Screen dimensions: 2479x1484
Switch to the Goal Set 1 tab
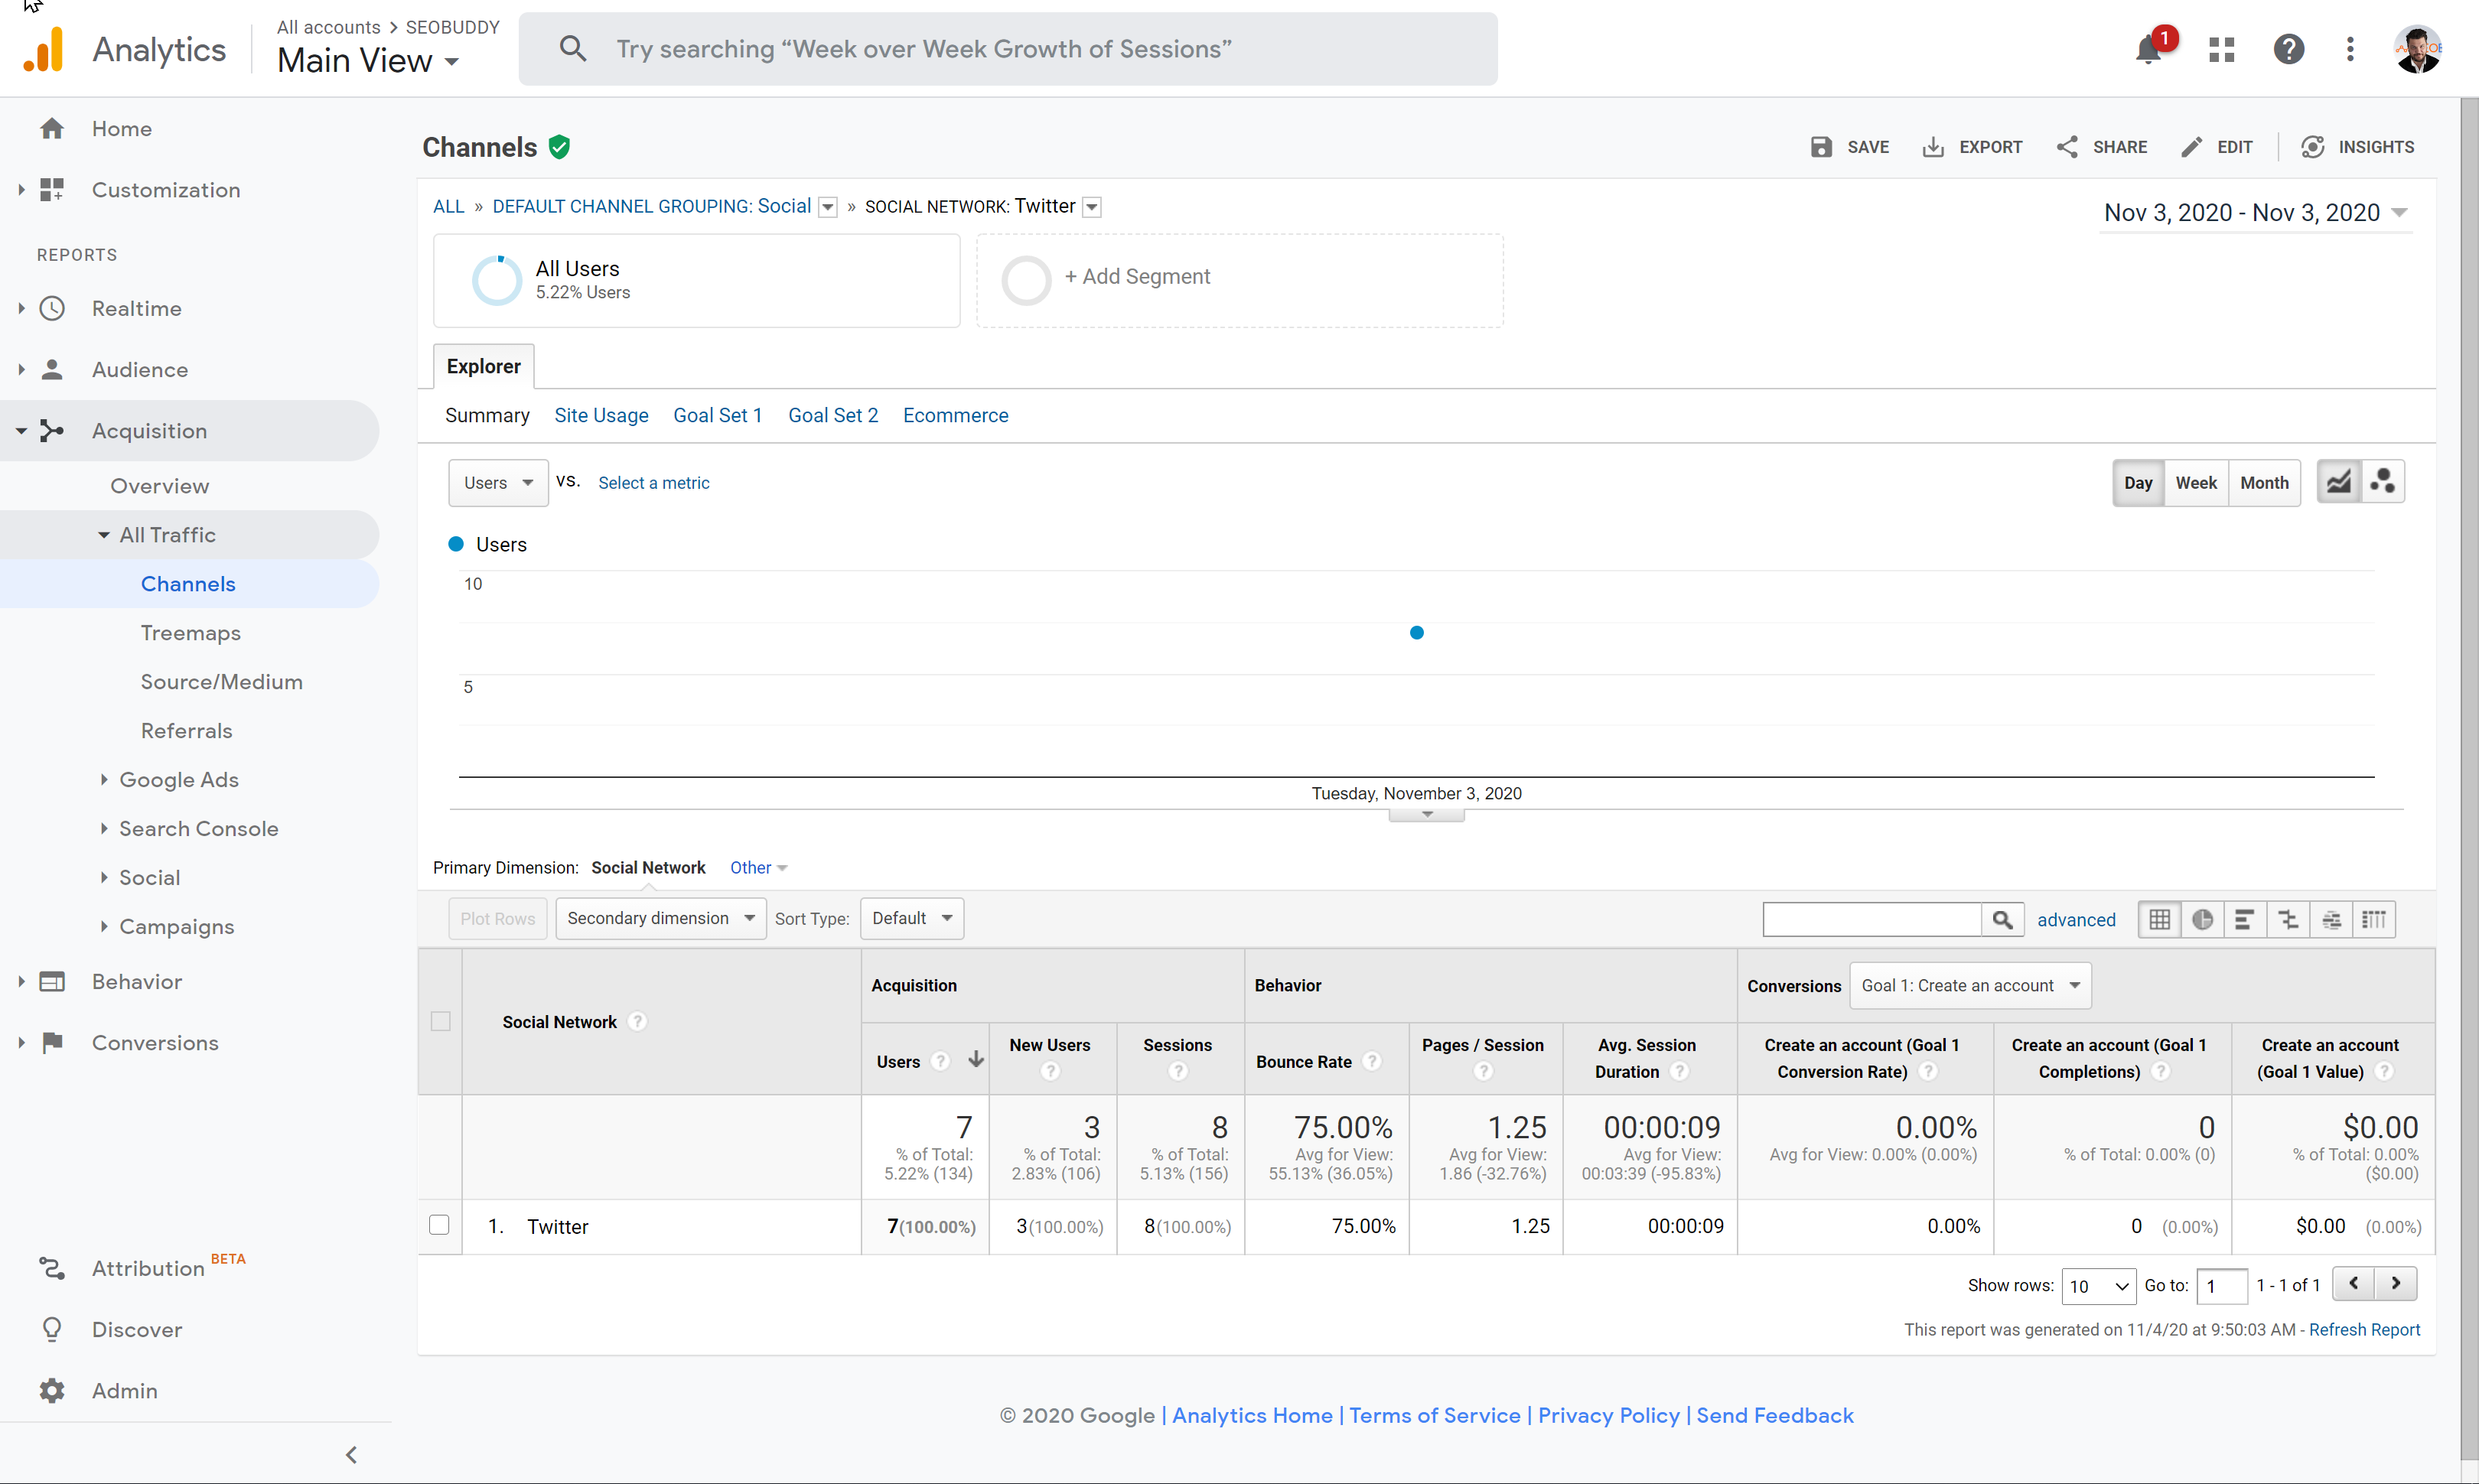tap(717, 415)
